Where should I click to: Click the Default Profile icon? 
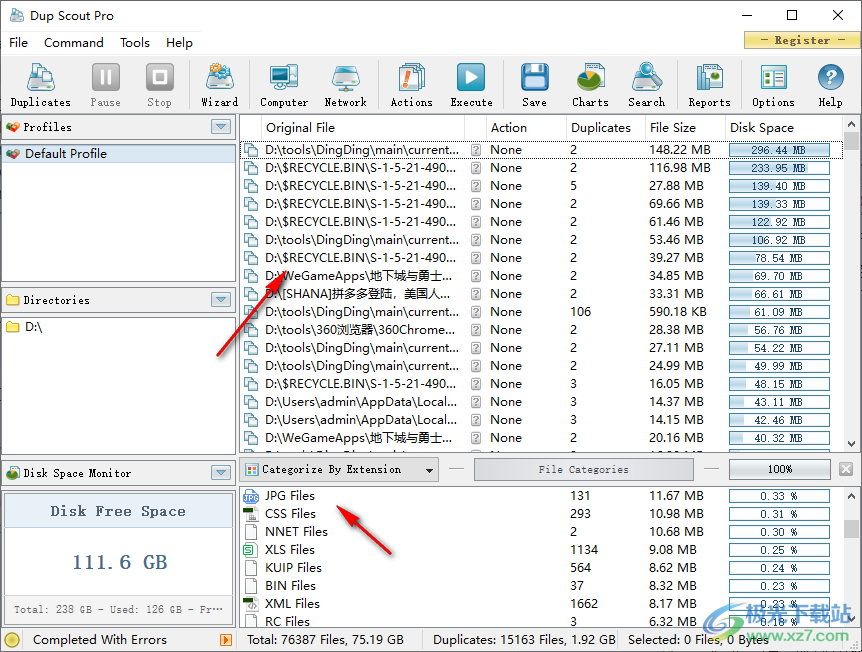click(x=13, y=154)
